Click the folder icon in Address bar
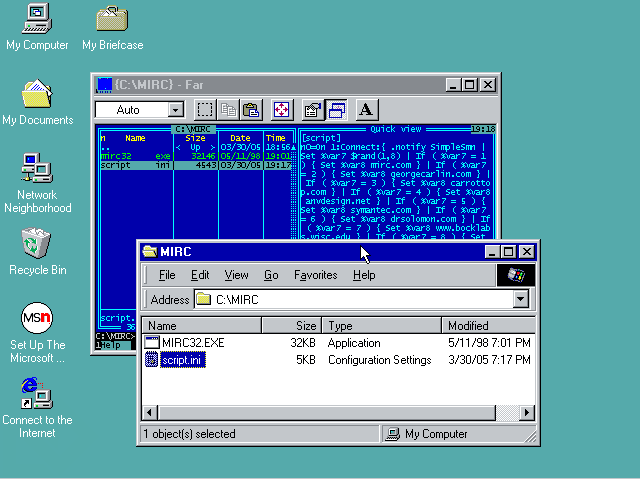This screenshot has height=480, width=640. pyautogui.click(x=203, y=300)
